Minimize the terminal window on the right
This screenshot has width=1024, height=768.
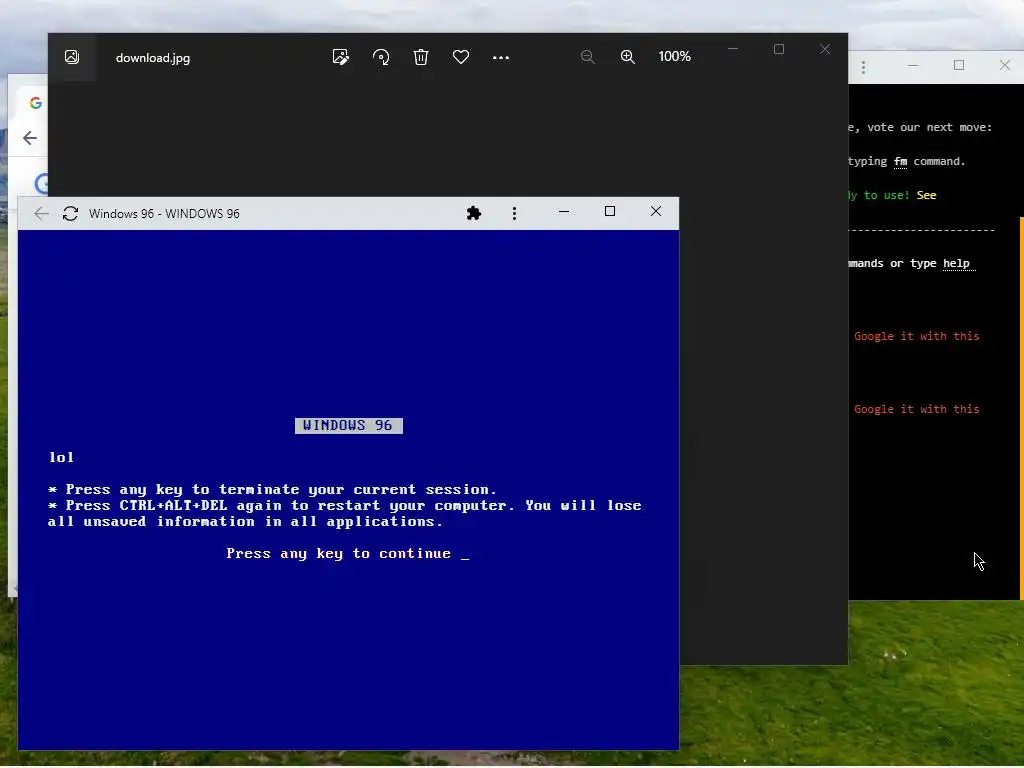click(913, 65)
